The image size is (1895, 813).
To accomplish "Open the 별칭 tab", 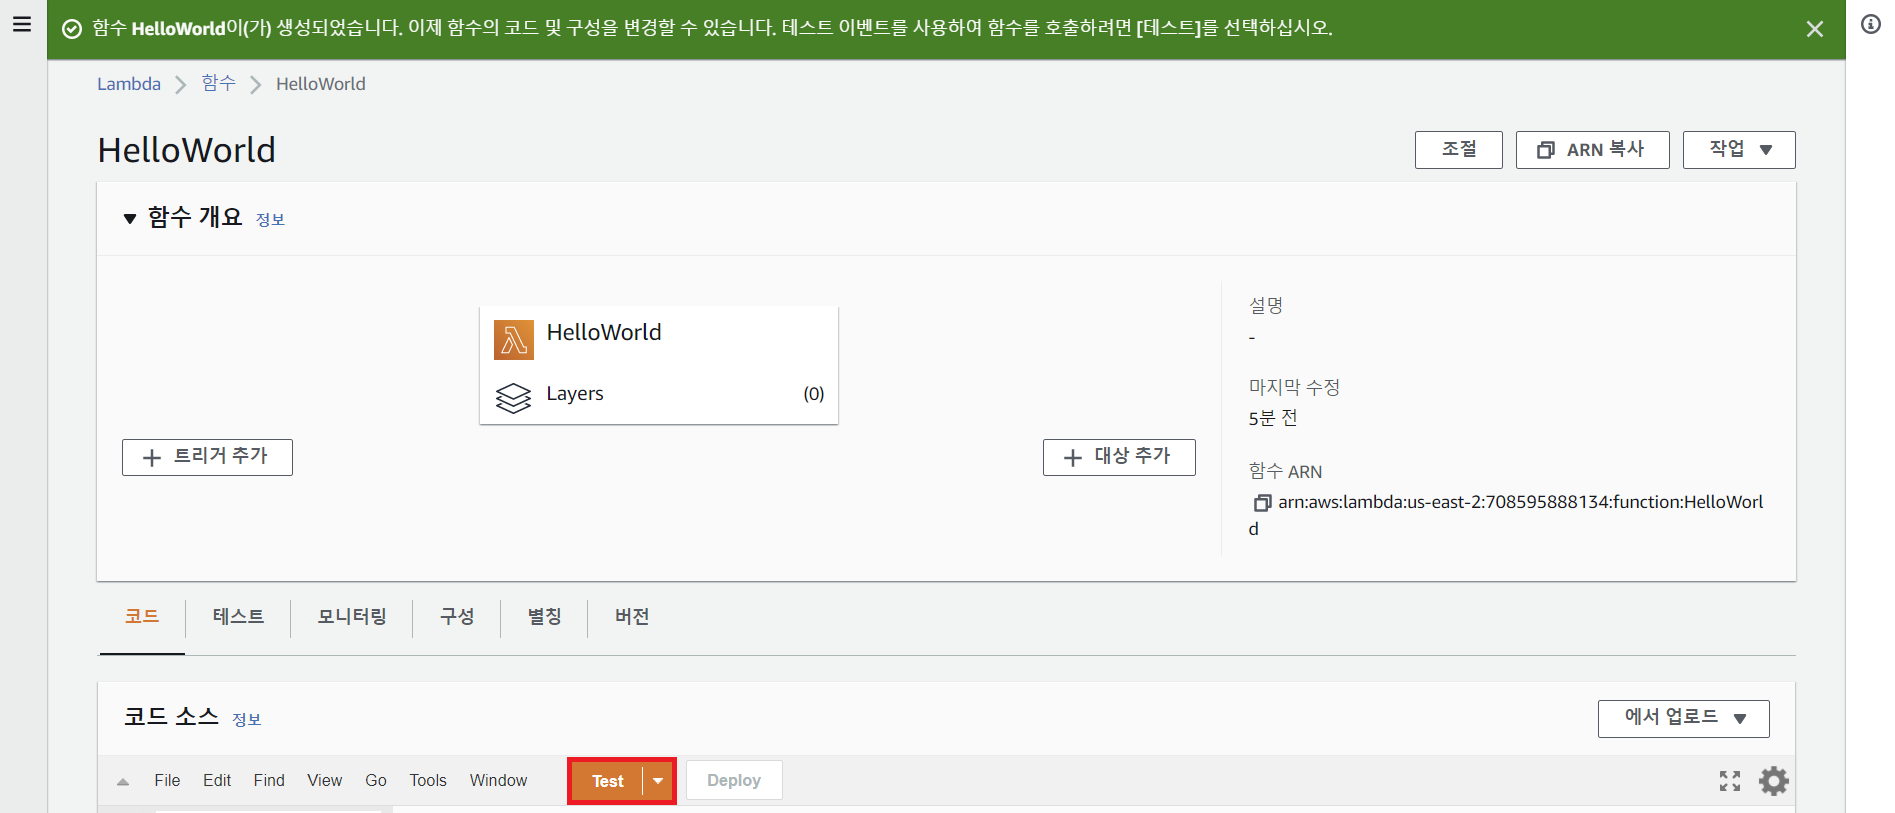I will pyautogui.click(x=544, y=617).
